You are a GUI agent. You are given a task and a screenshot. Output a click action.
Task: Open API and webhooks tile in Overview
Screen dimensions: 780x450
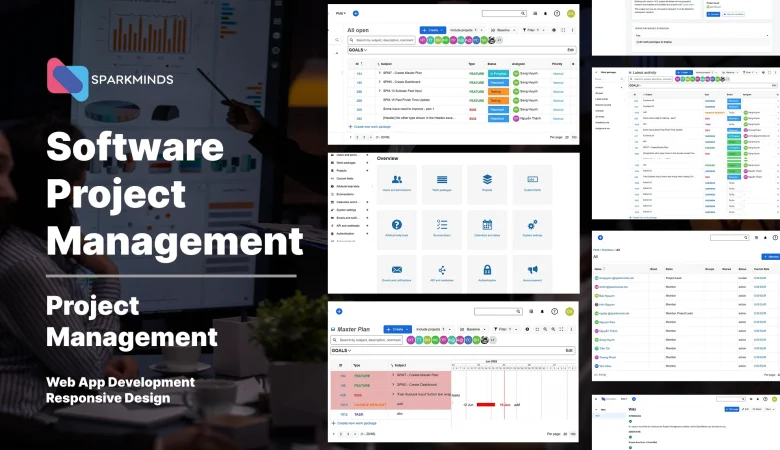pyautogui.click(x=442, y=274)
